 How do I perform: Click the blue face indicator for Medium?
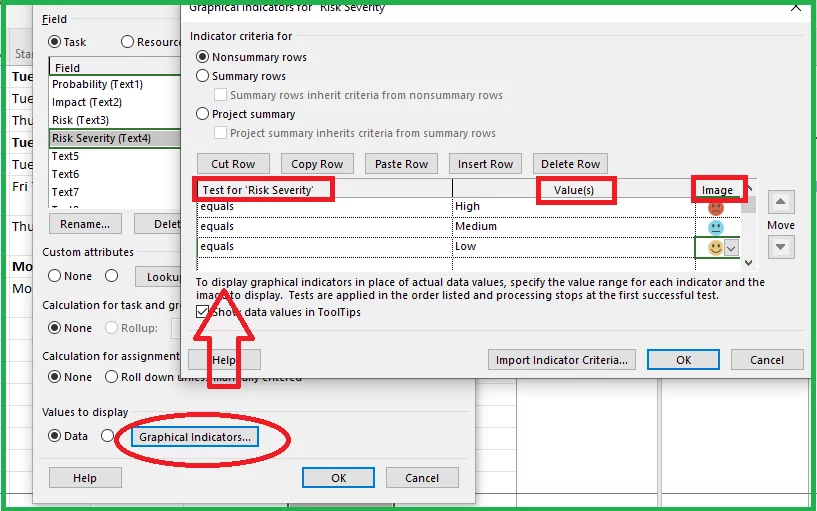point(715,227)
